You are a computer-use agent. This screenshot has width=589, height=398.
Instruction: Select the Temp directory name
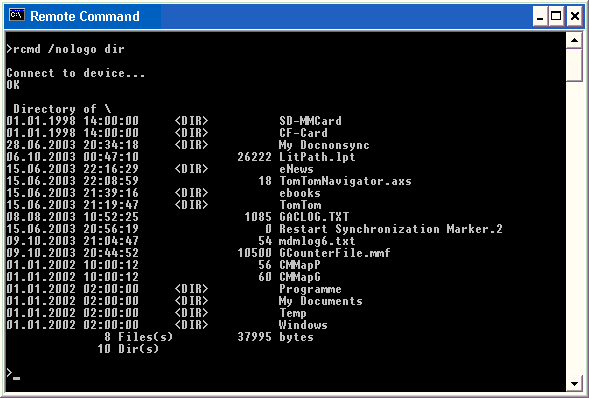pyautogui.click(x=293, y=313)
